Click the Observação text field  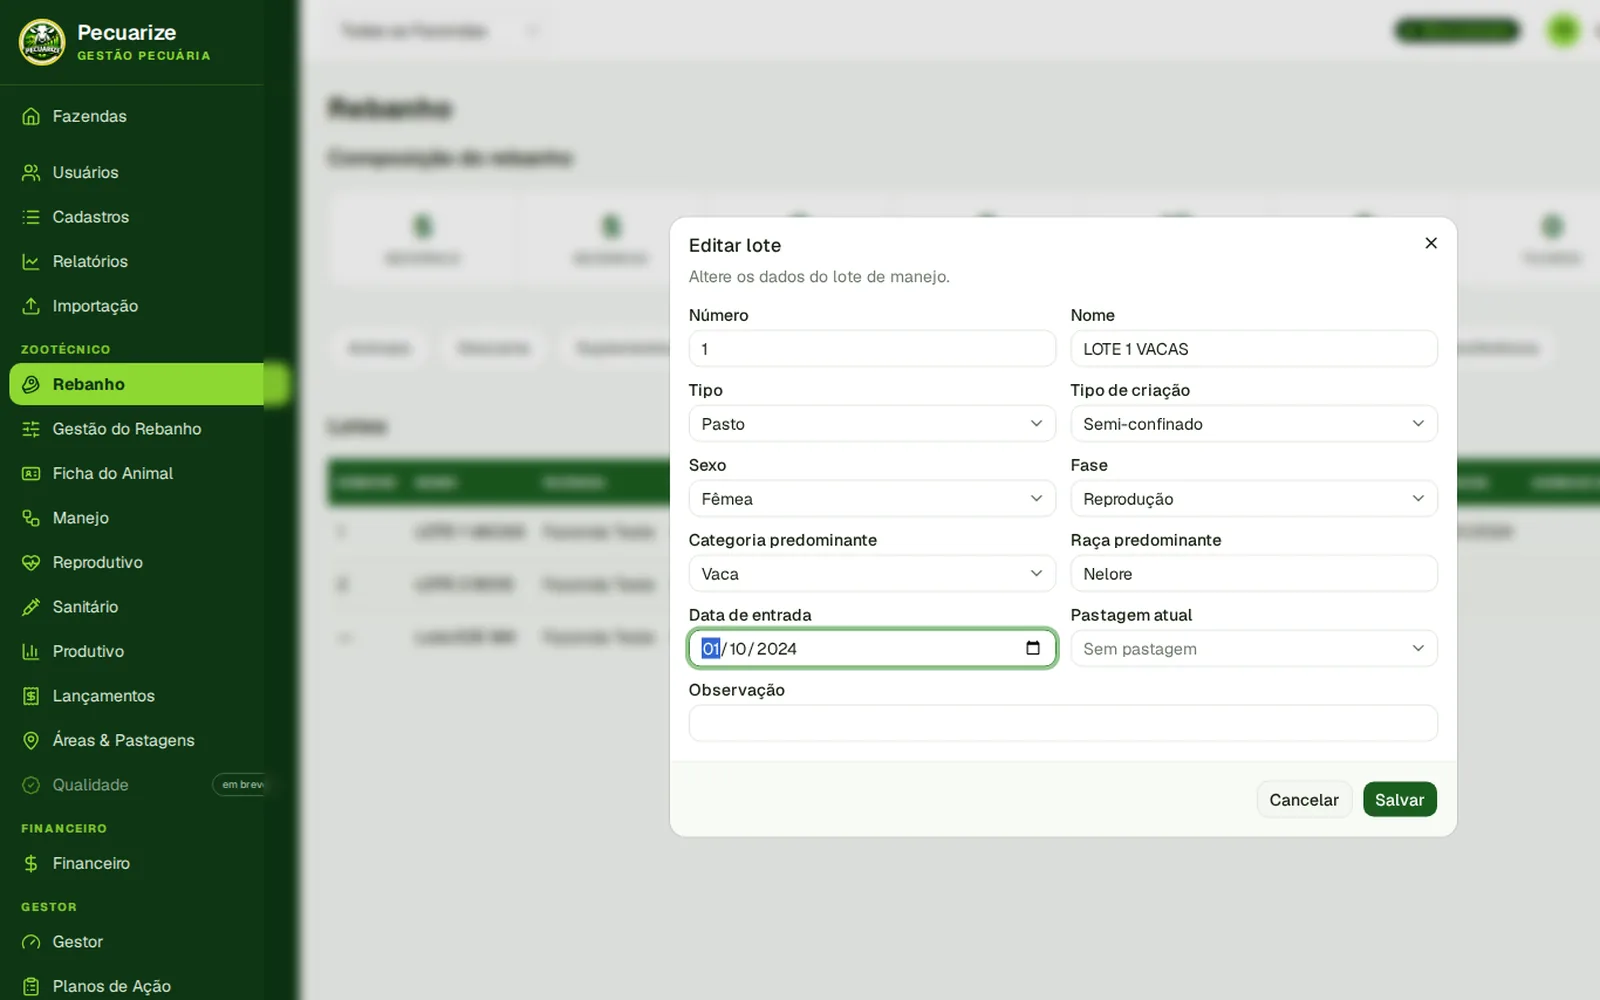tap(1063, 723)
